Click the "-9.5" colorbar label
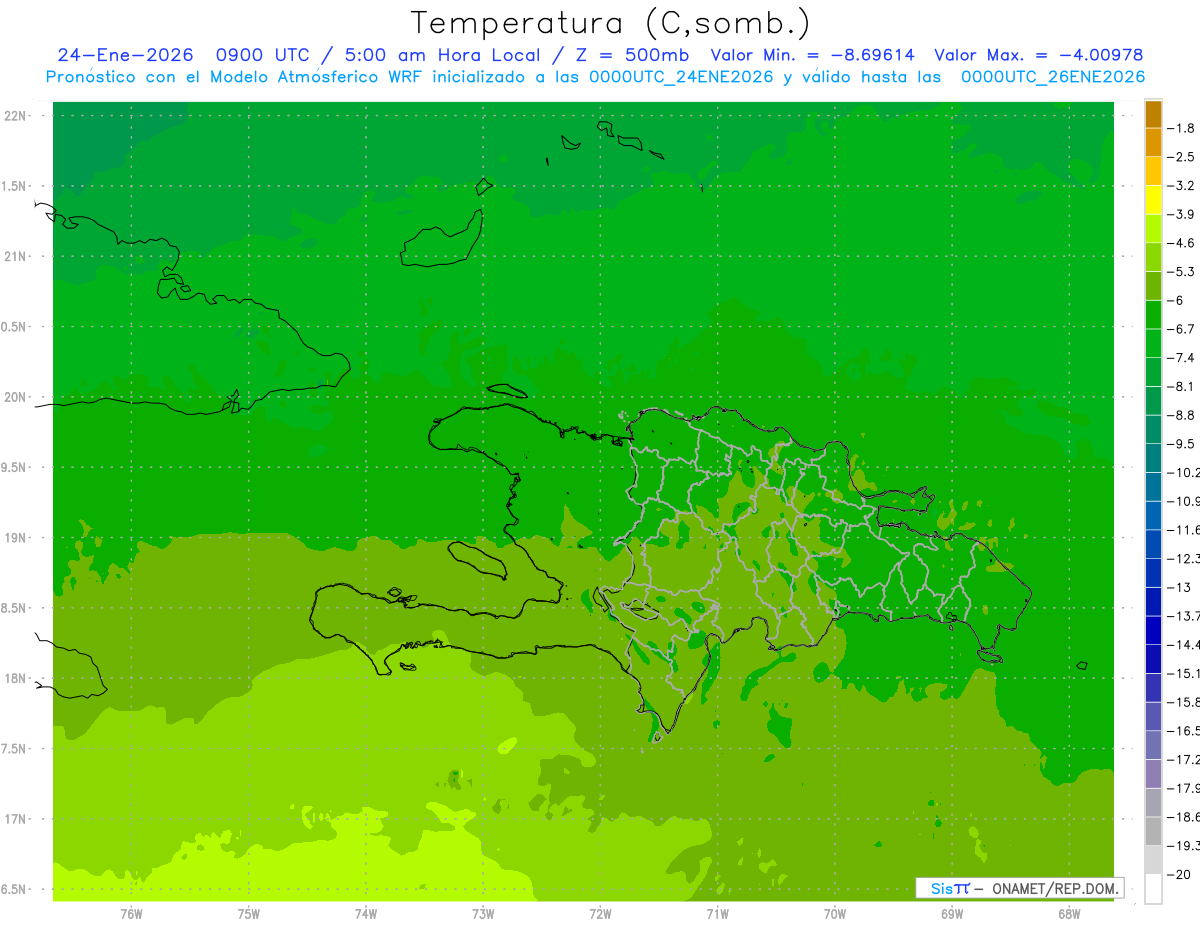The width and height of the screenshot is (1200, 927). tap(1182, 444)
